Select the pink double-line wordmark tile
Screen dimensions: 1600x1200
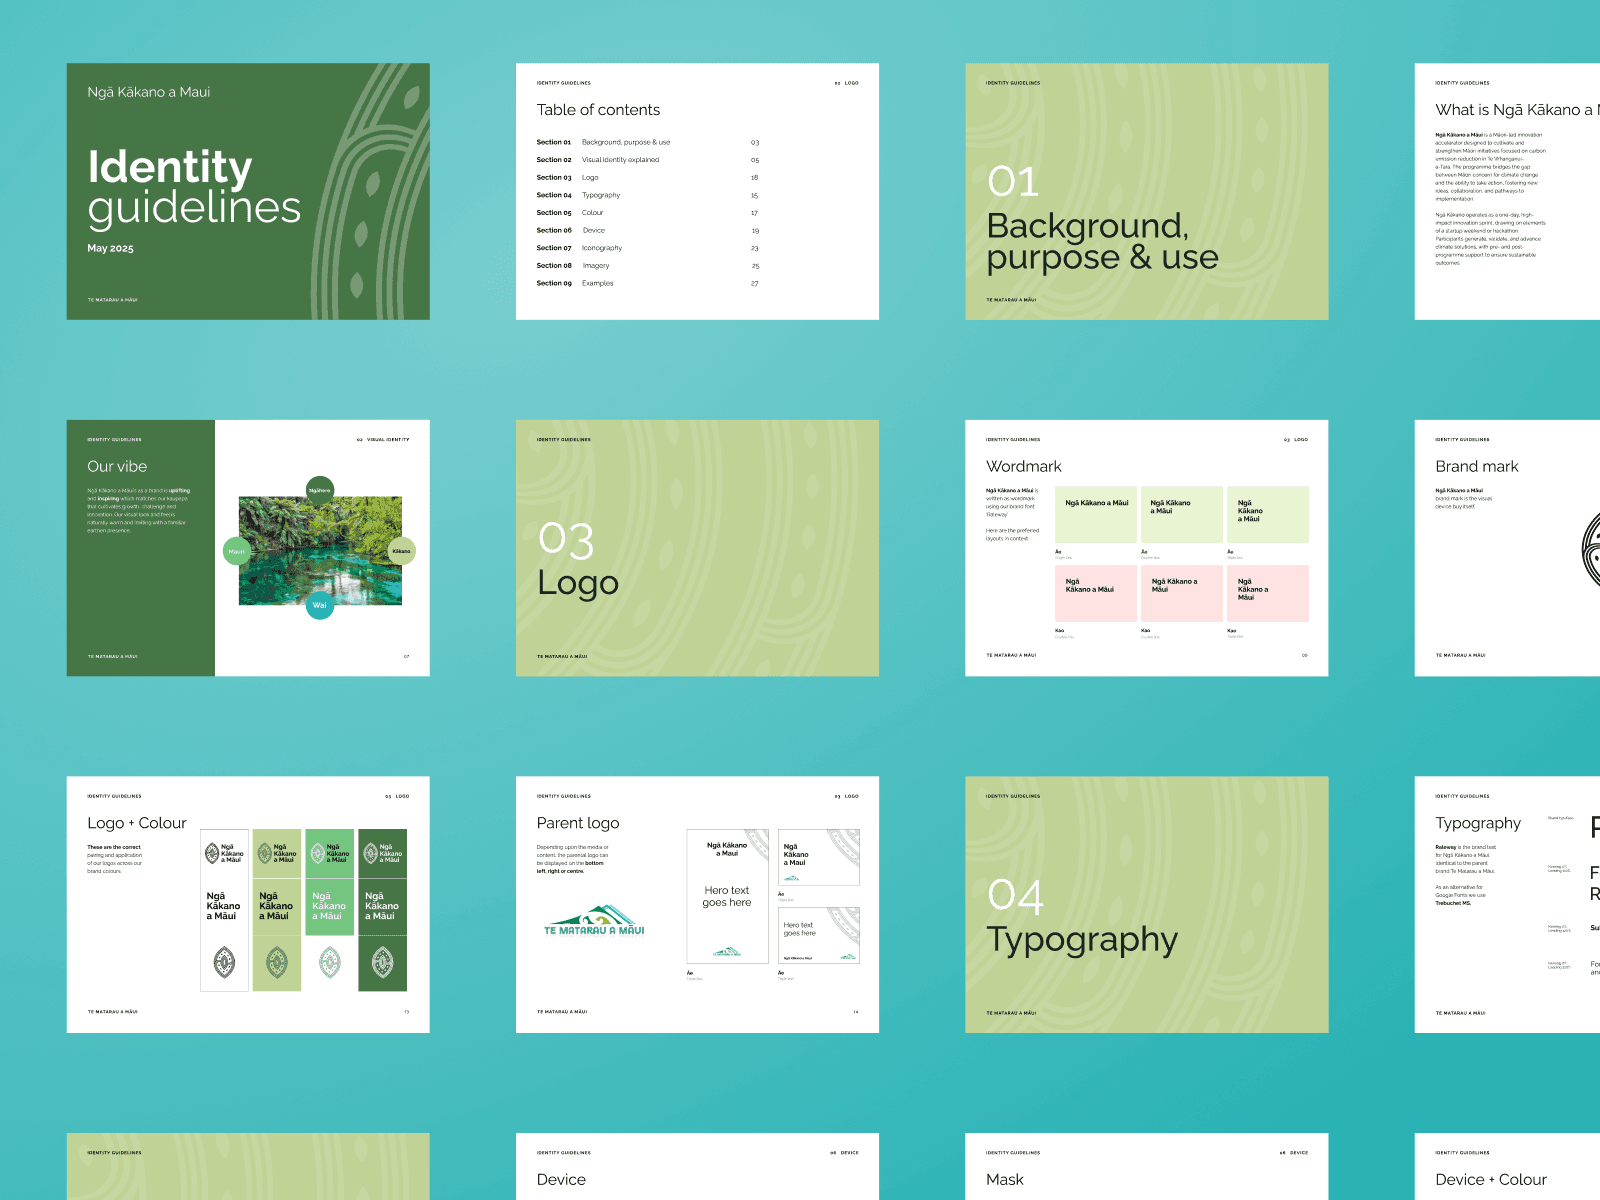(1182, 593)
